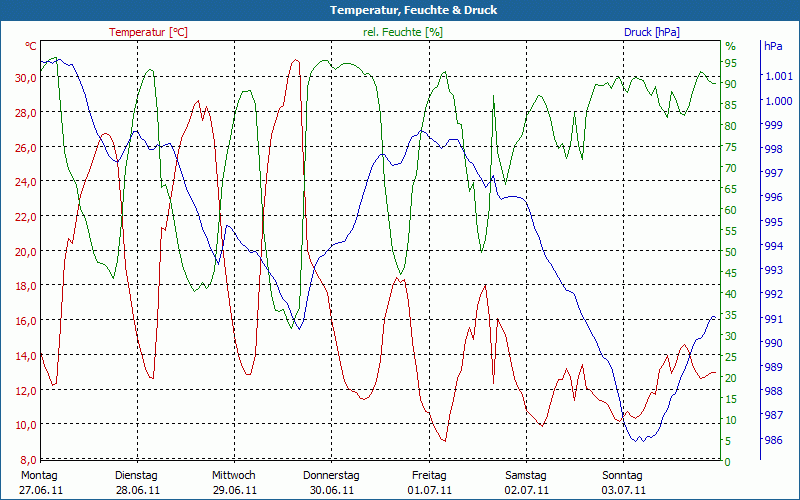Click the '999' pressure axis value
Viewport: 800px width, 500px height.
(x=773, y=125)
